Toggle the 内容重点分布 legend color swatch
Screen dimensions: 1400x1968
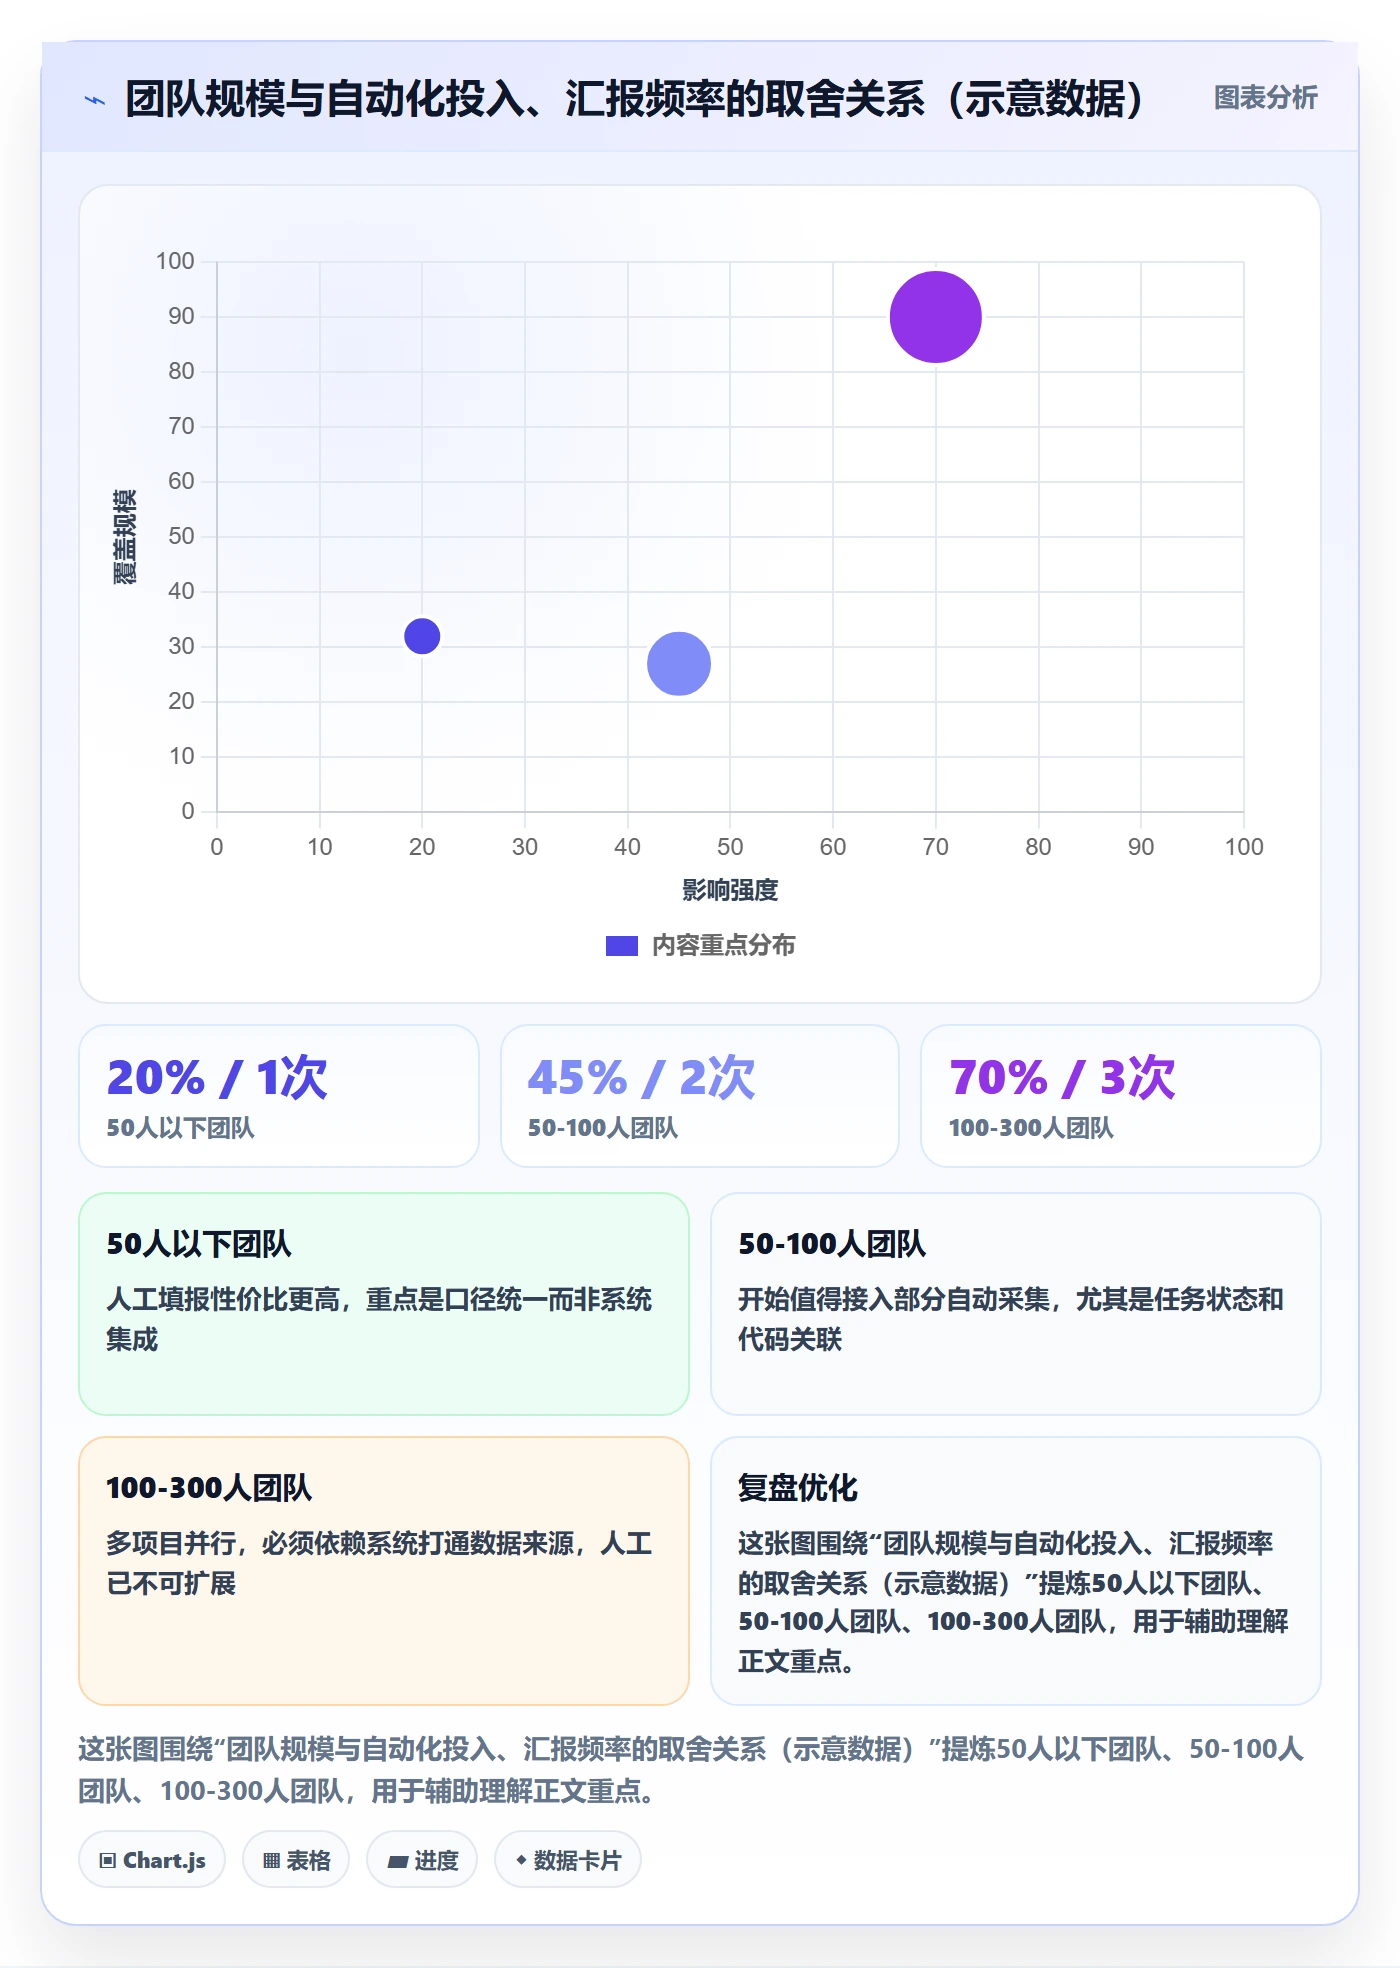pos(621,946)
